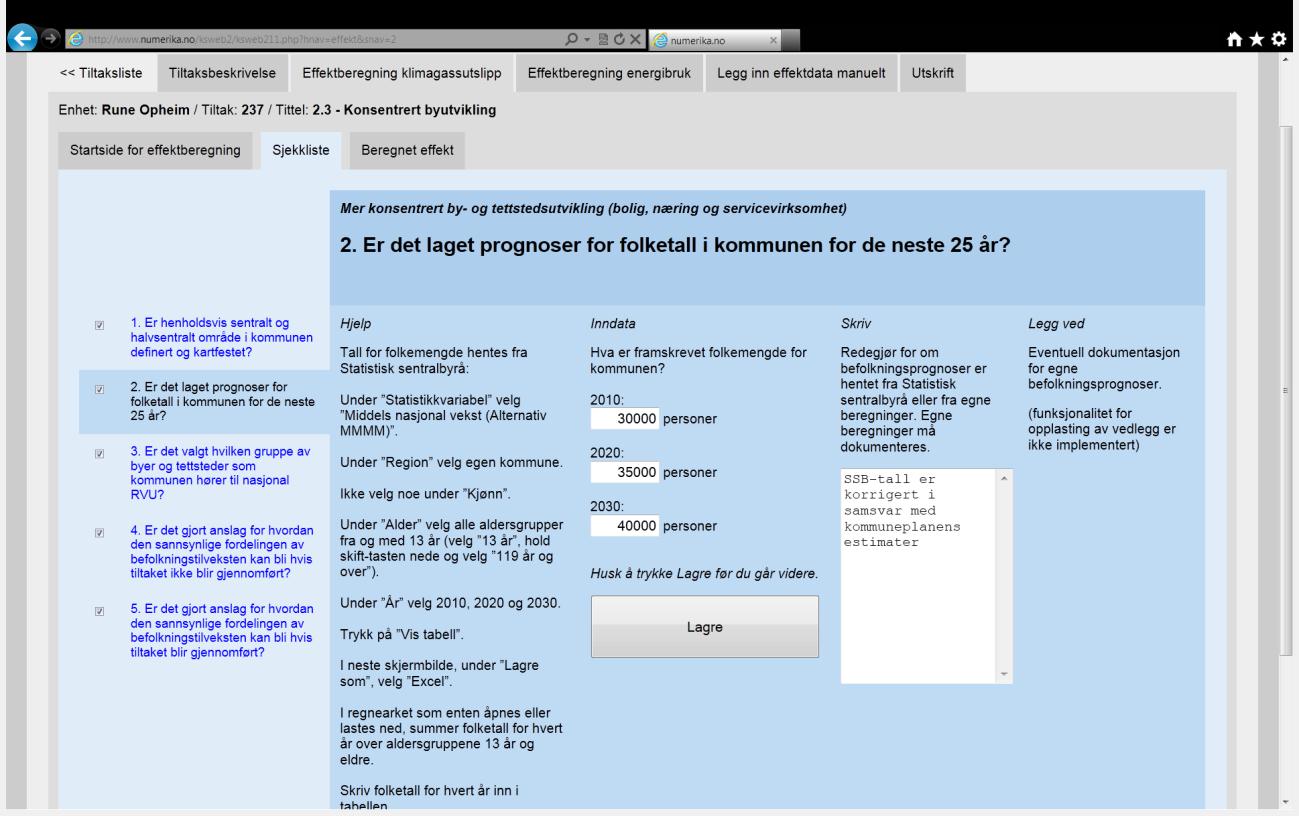Click the page vertical scrollbar thumb
Screen dimensions: 1299x816
click(x=1286, y=390)
